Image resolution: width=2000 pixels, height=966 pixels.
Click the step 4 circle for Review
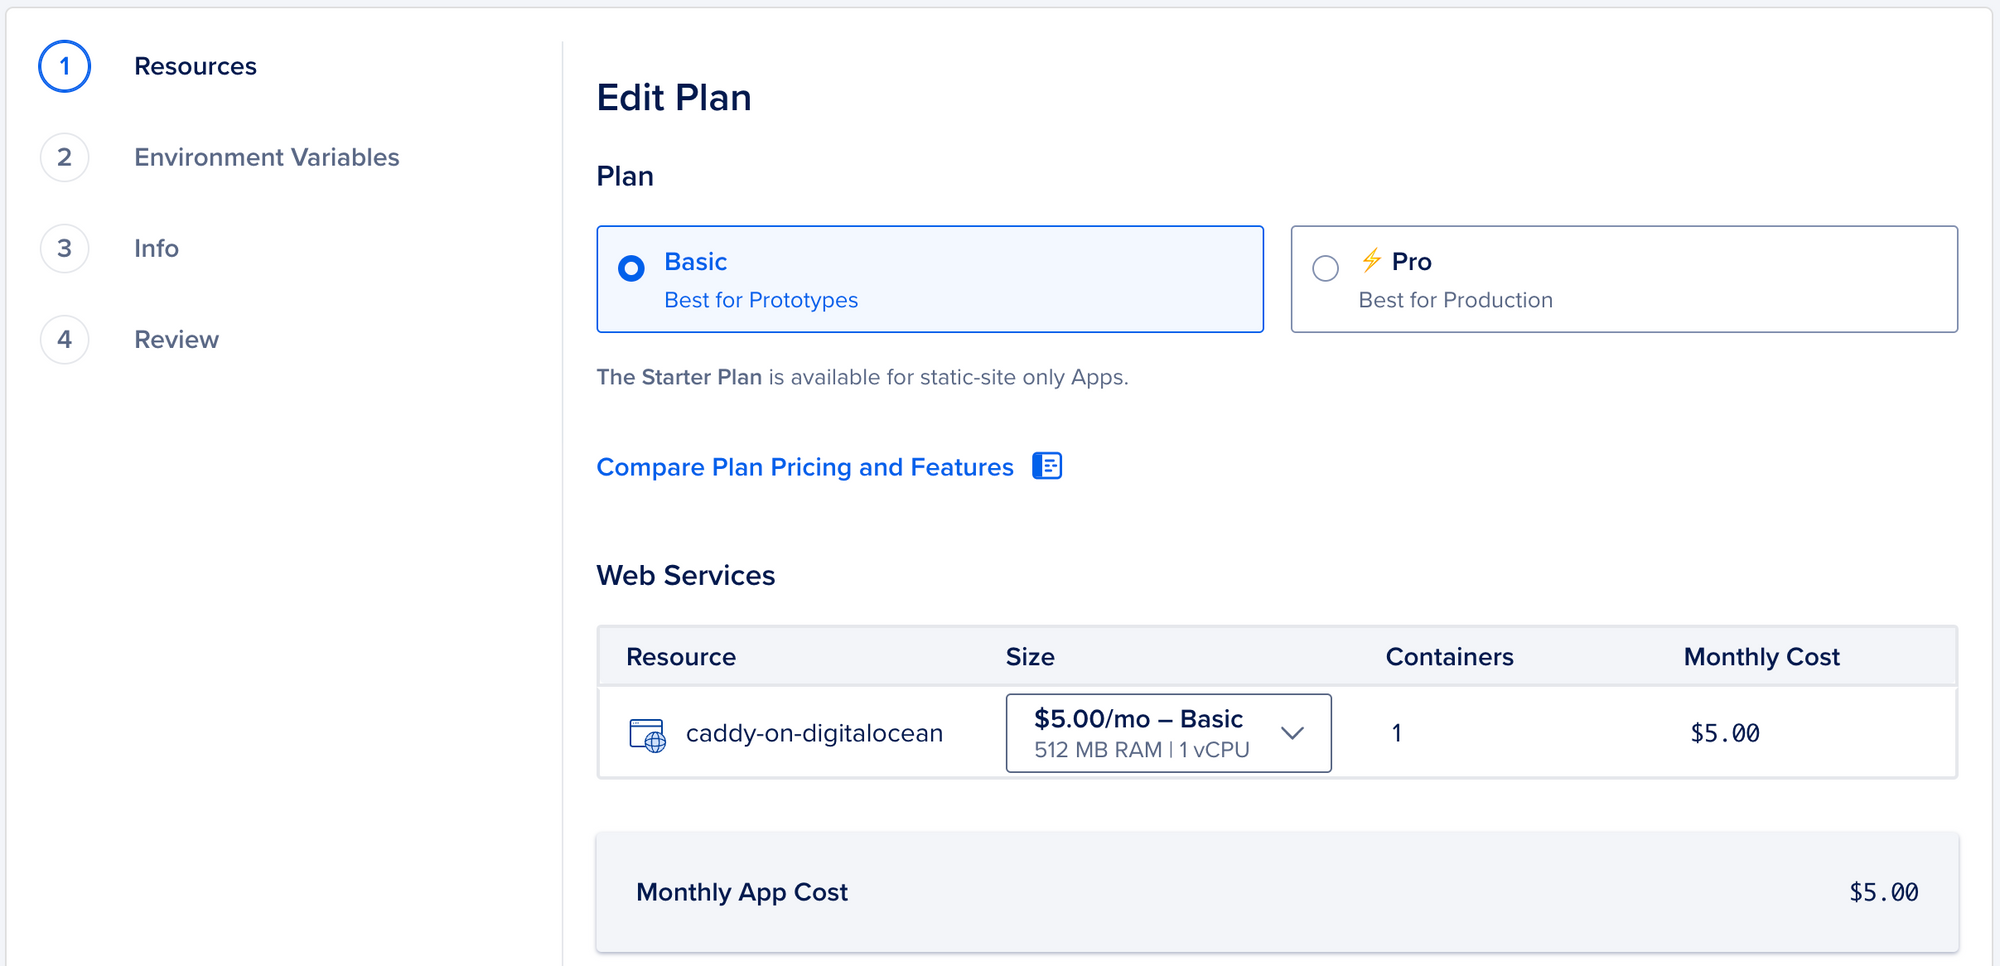(64, 339)
